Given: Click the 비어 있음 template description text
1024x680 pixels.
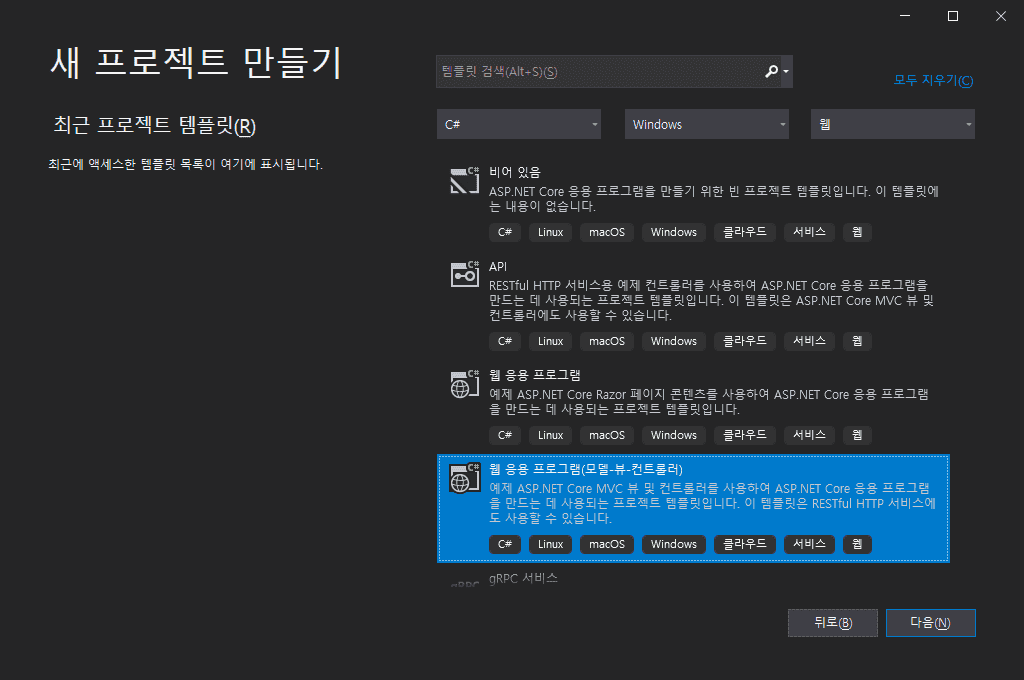Looking at the screenshot, I should point(714,199).
